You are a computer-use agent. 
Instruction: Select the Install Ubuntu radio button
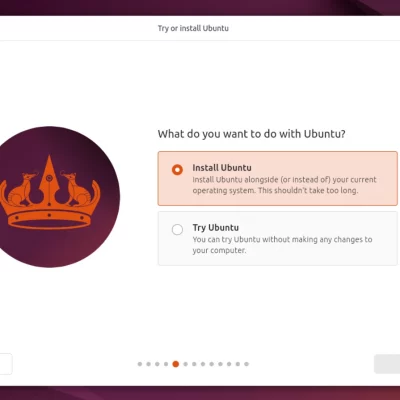[177, 170]
